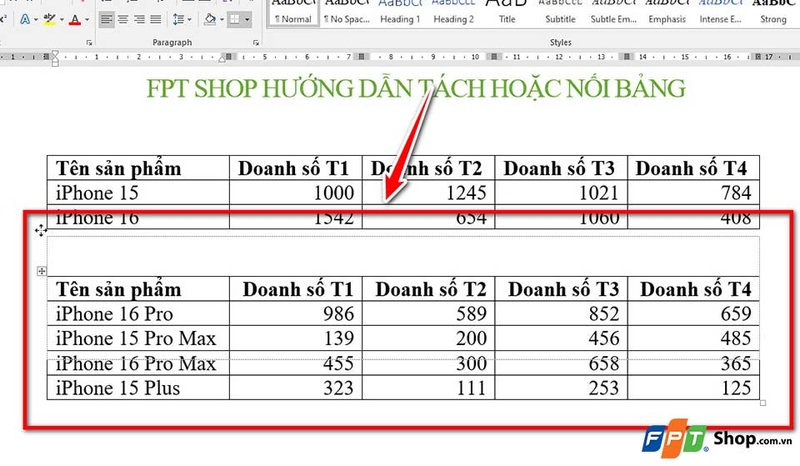This screenshot has width=800, height=466.
Task: Align text left in Paragraph group
Action: click(106, 19)
